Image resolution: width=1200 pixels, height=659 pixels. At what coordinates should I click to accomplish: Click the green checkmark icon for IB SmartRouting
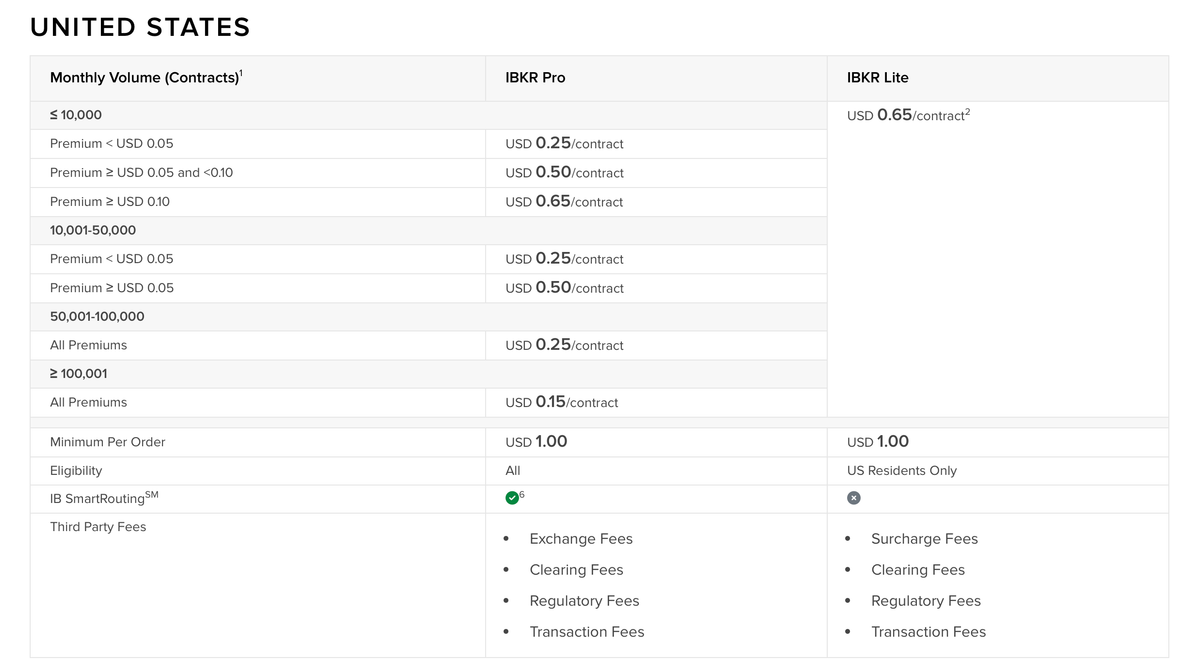coord(512,498)
